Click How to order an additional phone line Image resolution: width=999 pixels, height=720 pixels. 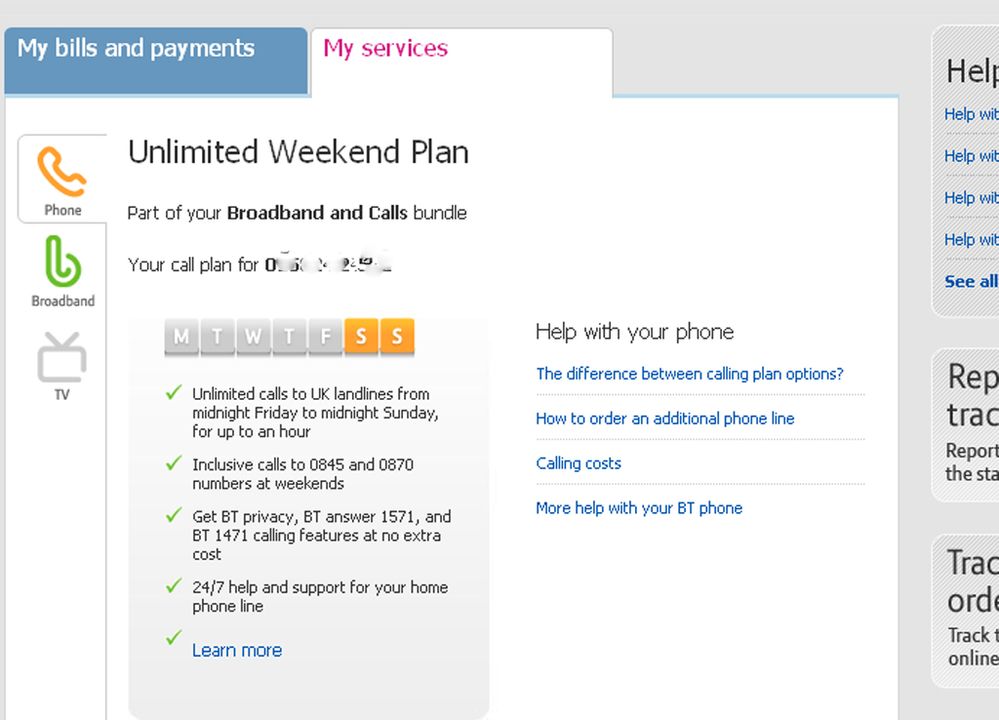coord(665,418)
